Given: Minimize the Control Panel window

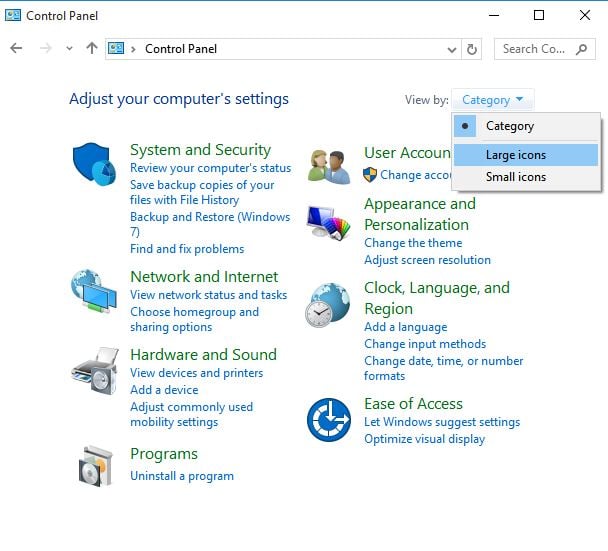Looking at the screenshot, I should [x=494, y=16].
